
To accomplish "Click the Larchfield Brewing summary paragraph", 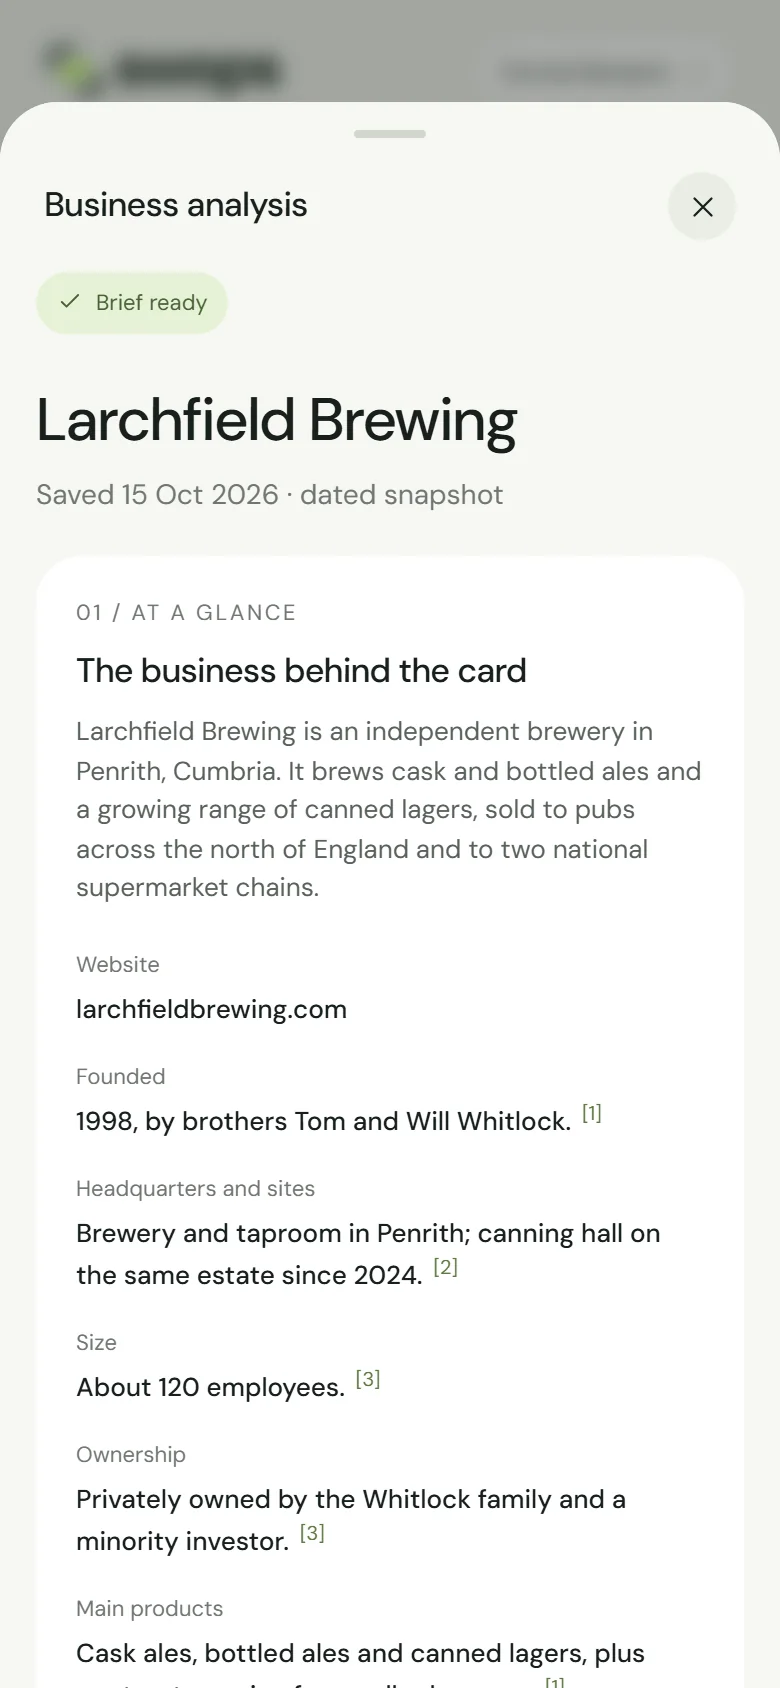I will click(x=389, y=809).
